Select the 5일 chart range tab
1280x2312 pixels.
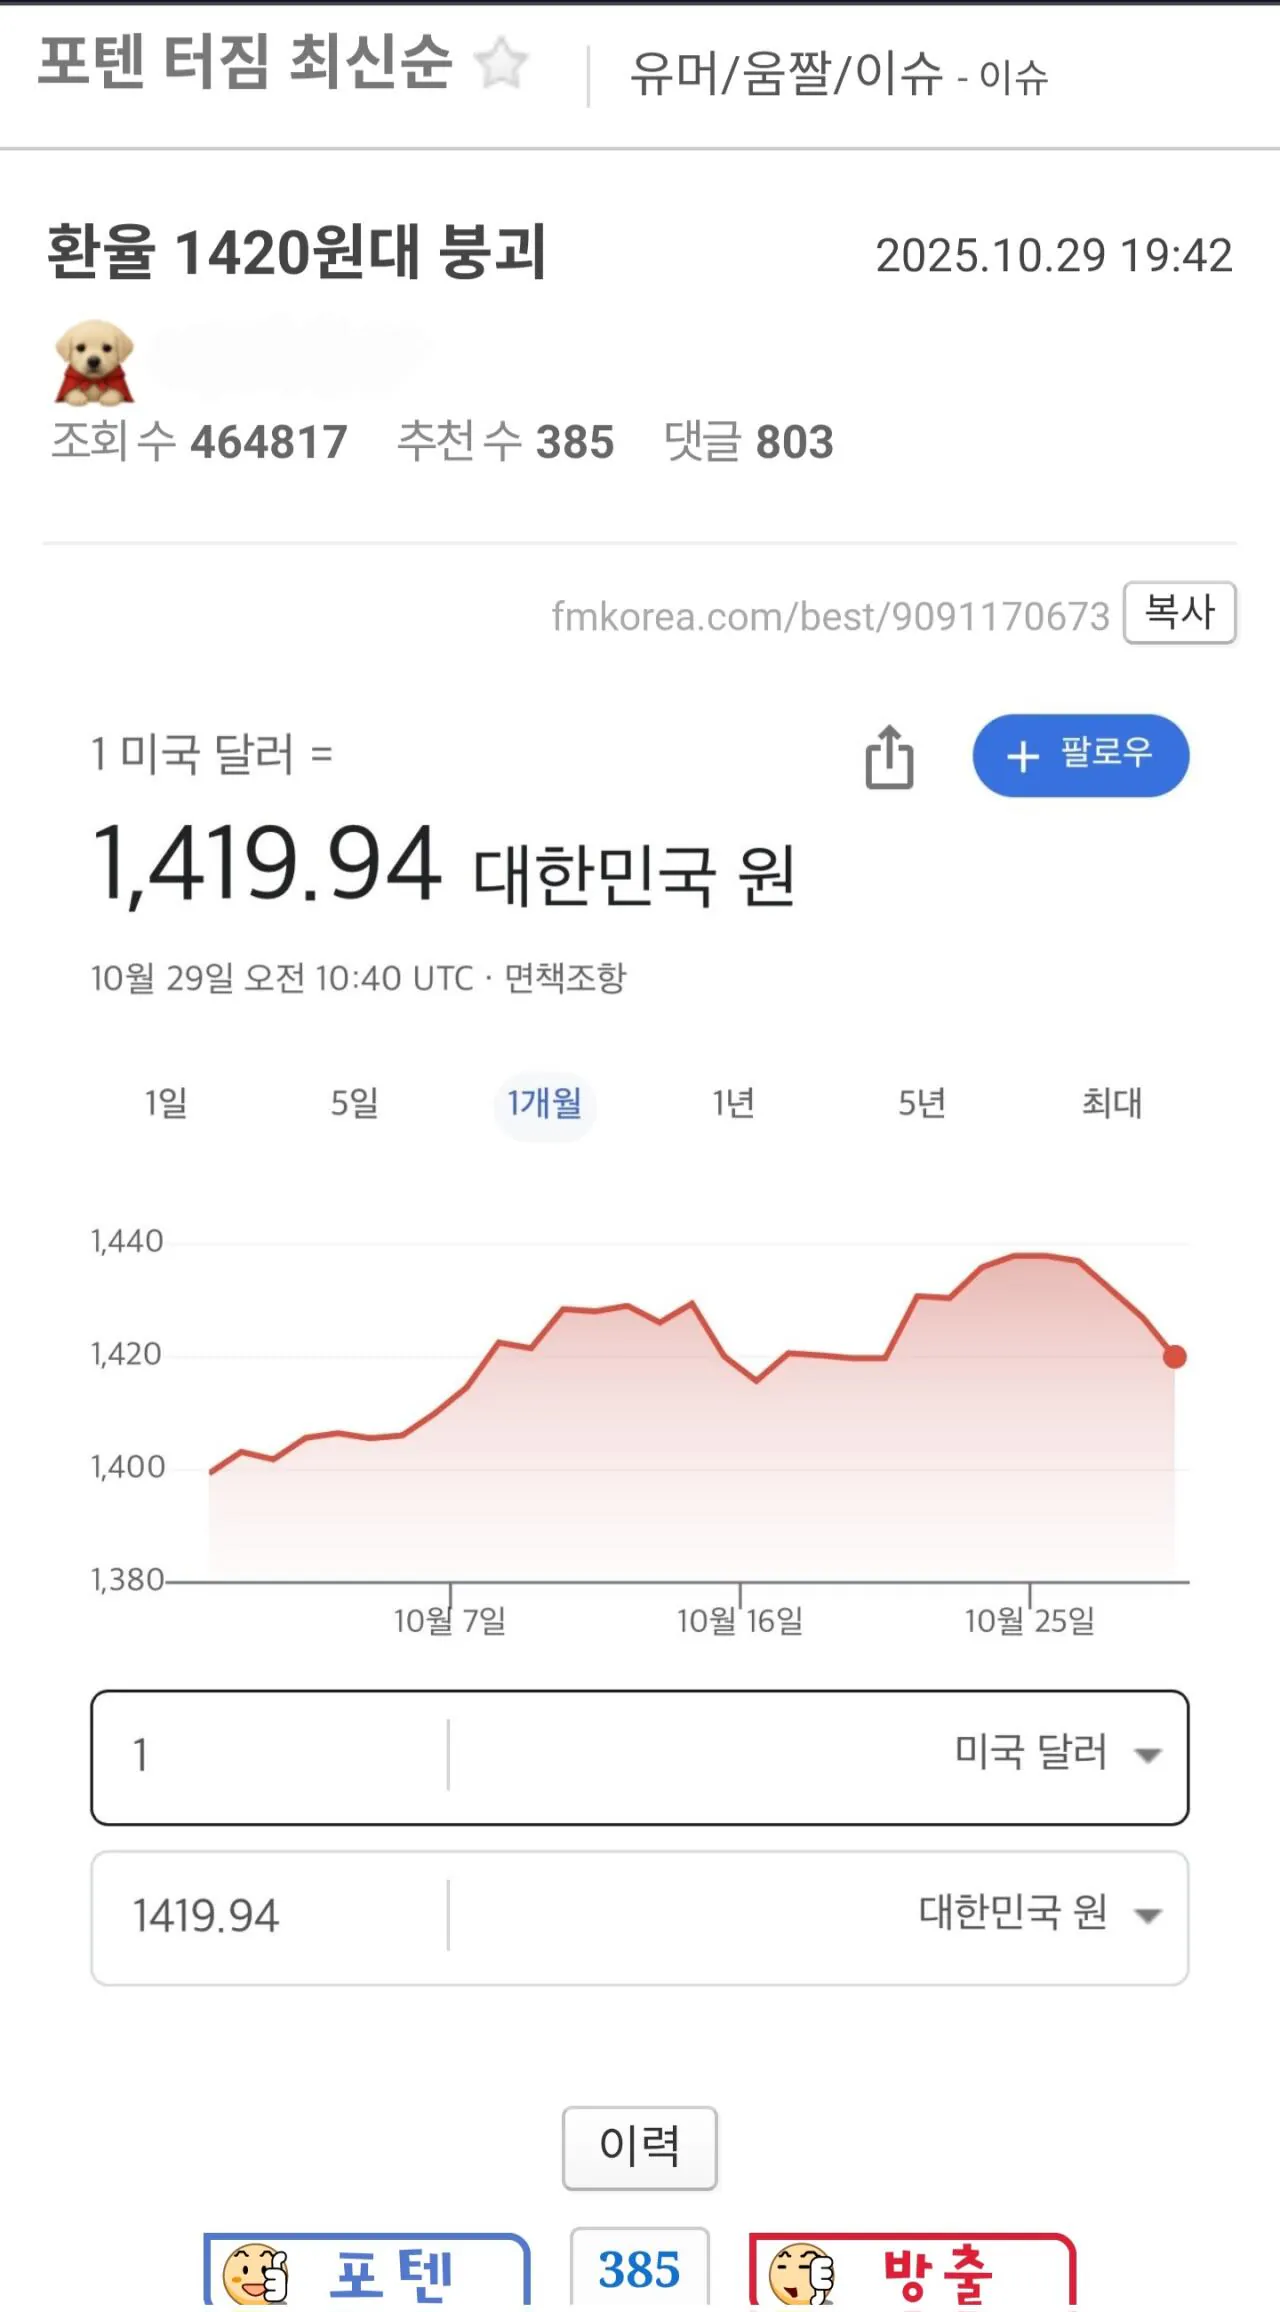355,1103
